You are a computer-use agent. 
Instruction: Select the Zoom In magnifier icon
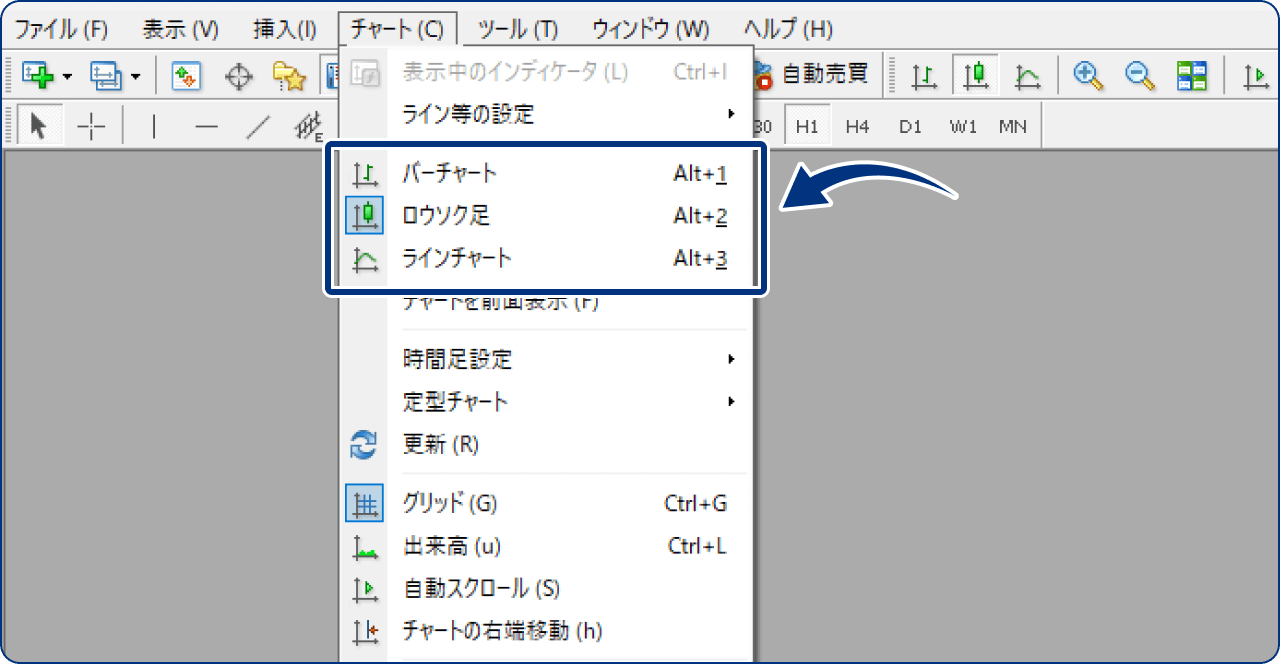(x=1088, y=74)
